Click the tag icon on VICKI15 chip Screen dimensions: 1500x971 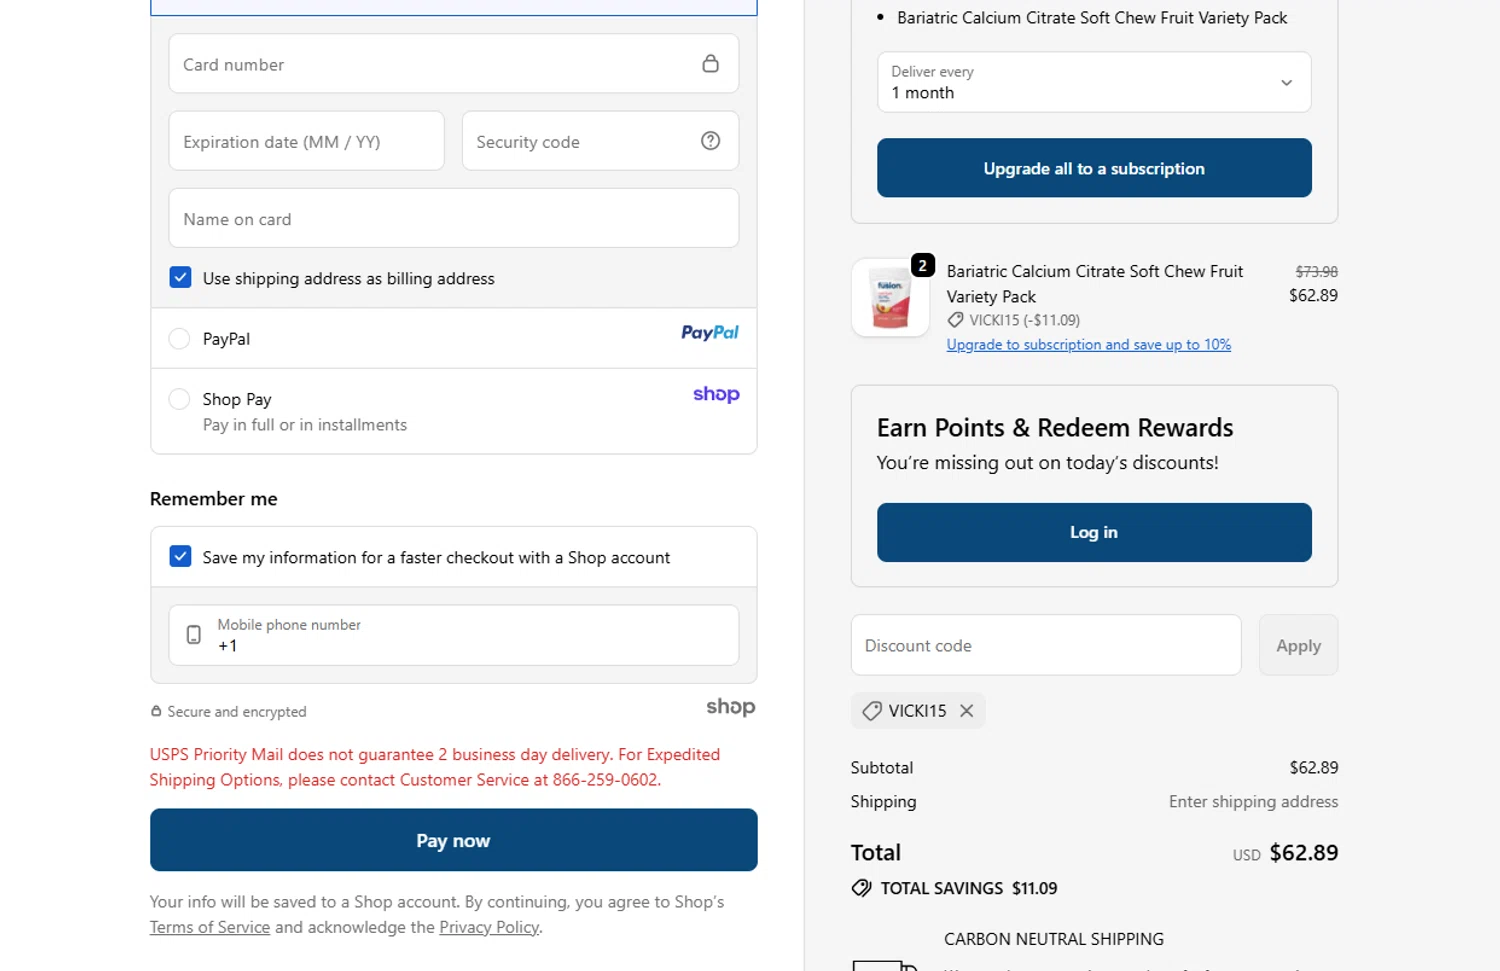pyautogui.click(x=872, y=711)
